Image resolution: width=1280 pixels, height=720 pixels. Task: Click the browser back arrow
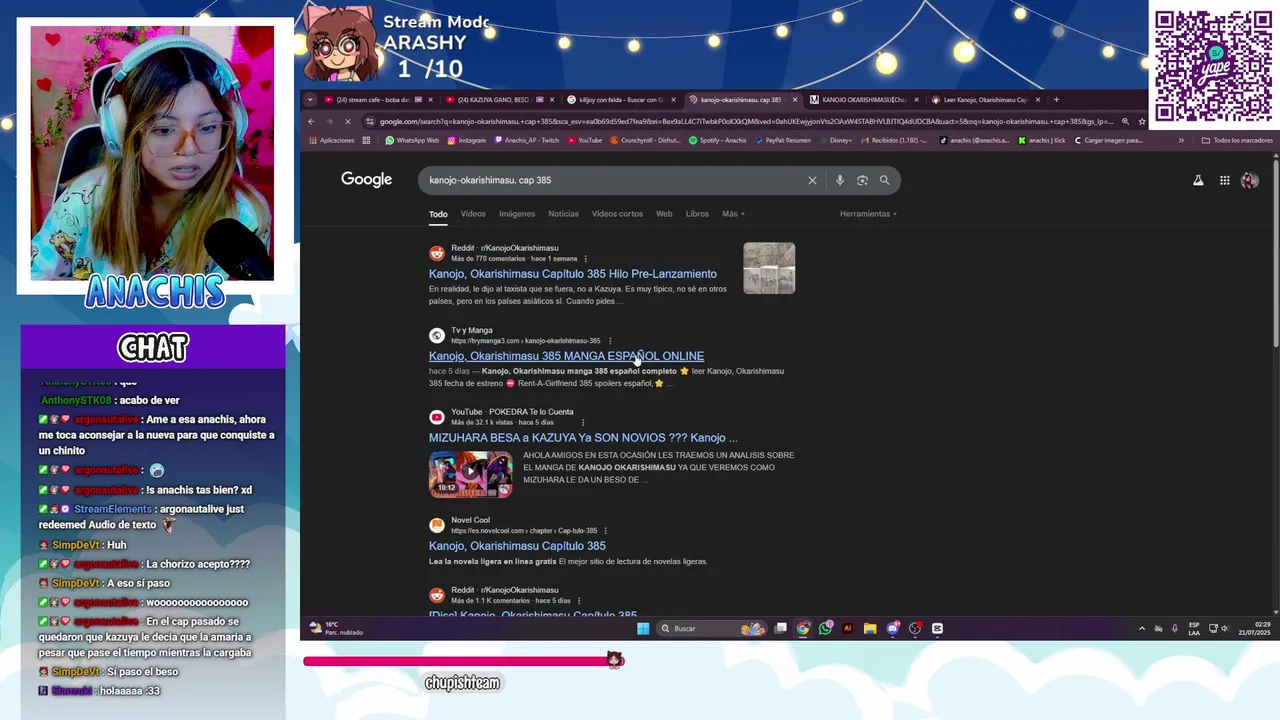(311, 122)
